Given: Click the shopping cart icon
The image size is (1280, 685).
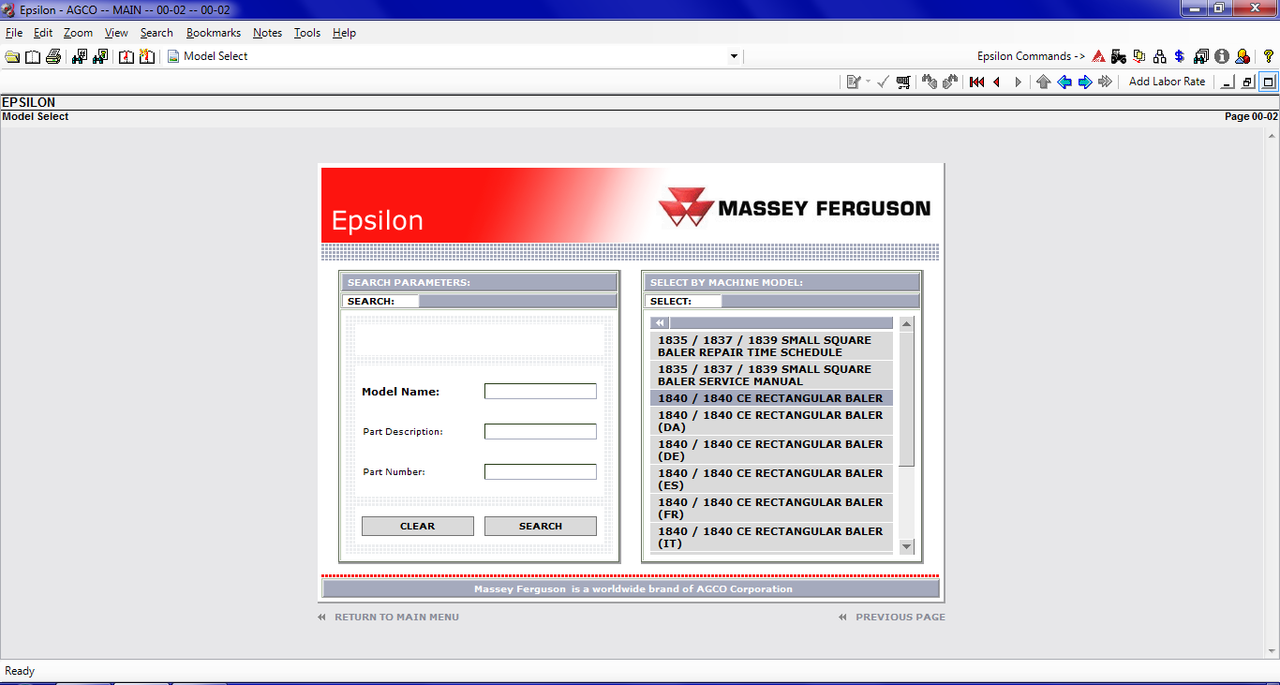Looking at the screenshot, I should coord(904,82).
